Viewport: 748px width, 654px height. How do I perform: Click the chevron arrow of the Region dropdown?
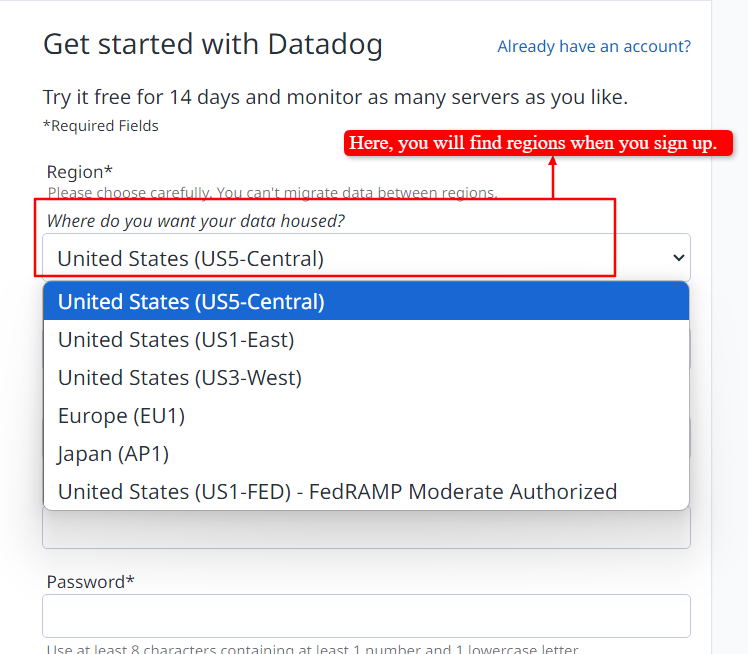click(679, 258)
